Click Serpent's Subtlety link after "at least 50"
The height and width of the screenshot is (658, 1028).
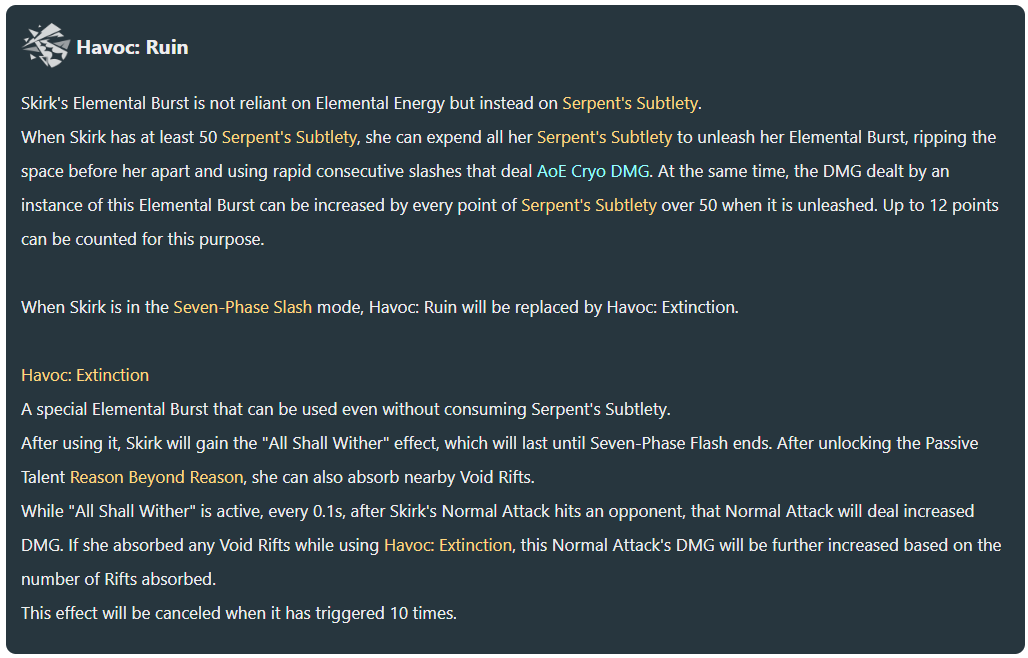pyautogui.click(x=289, y=138)
